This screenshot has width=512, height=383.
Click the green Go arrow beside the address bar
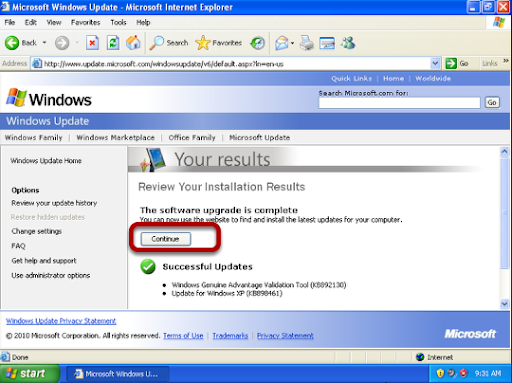point(451,63)
